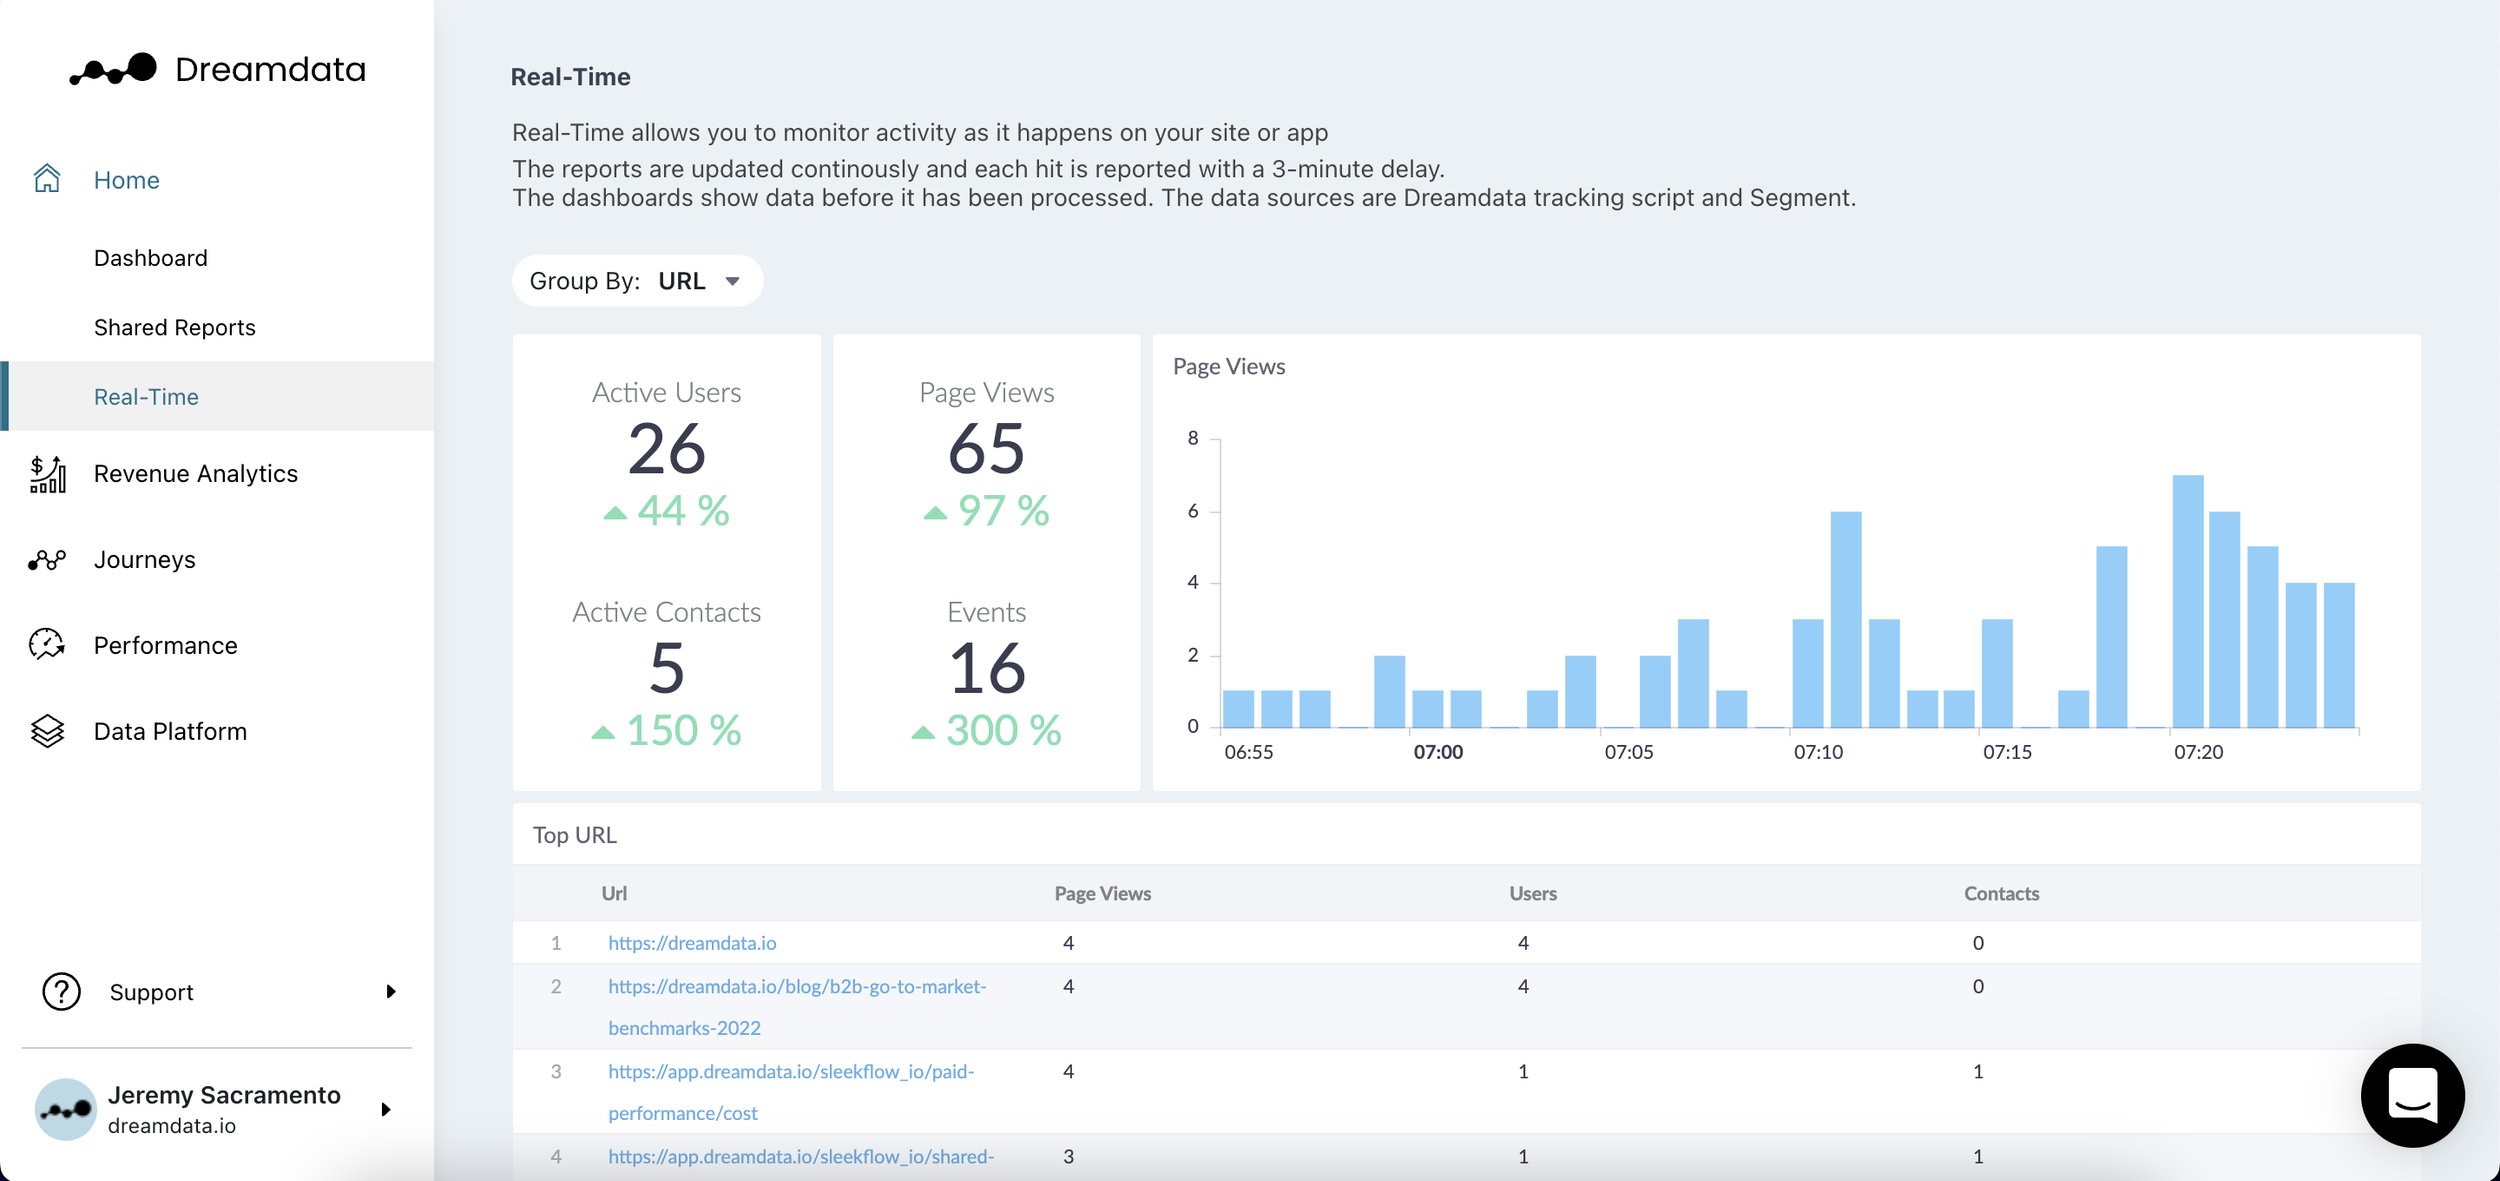Click the Page Views column header
The width and height of the screenshot is (2500, 1181).
pyautogui.click(x=1102, y=893)
